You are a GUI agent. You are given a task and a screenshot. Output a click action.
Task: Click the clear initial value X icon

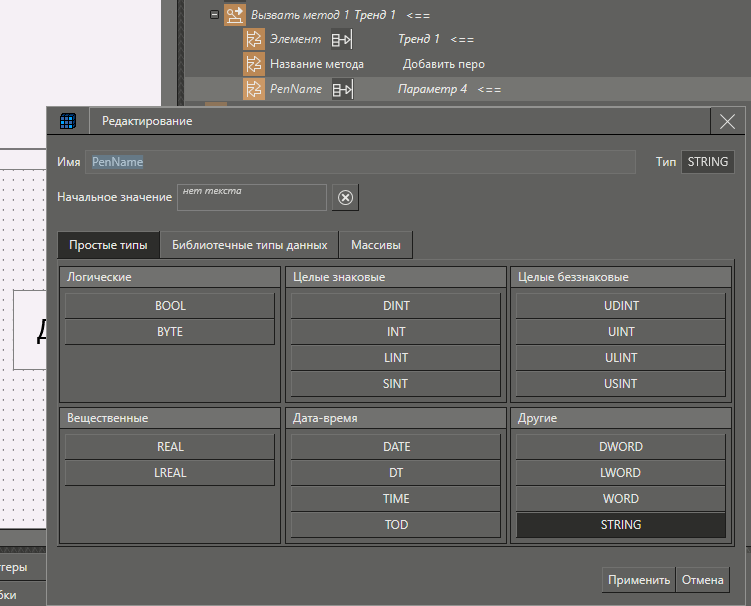click(345, 197)
